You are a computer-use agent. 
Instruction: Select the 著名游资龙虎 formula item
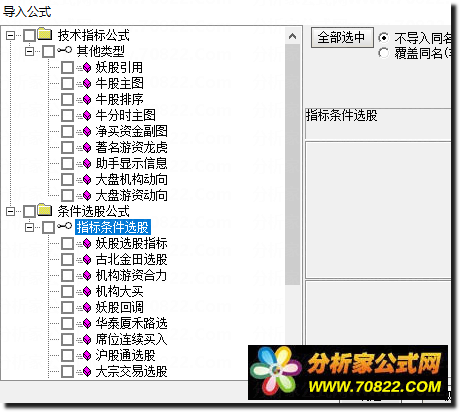131,147
